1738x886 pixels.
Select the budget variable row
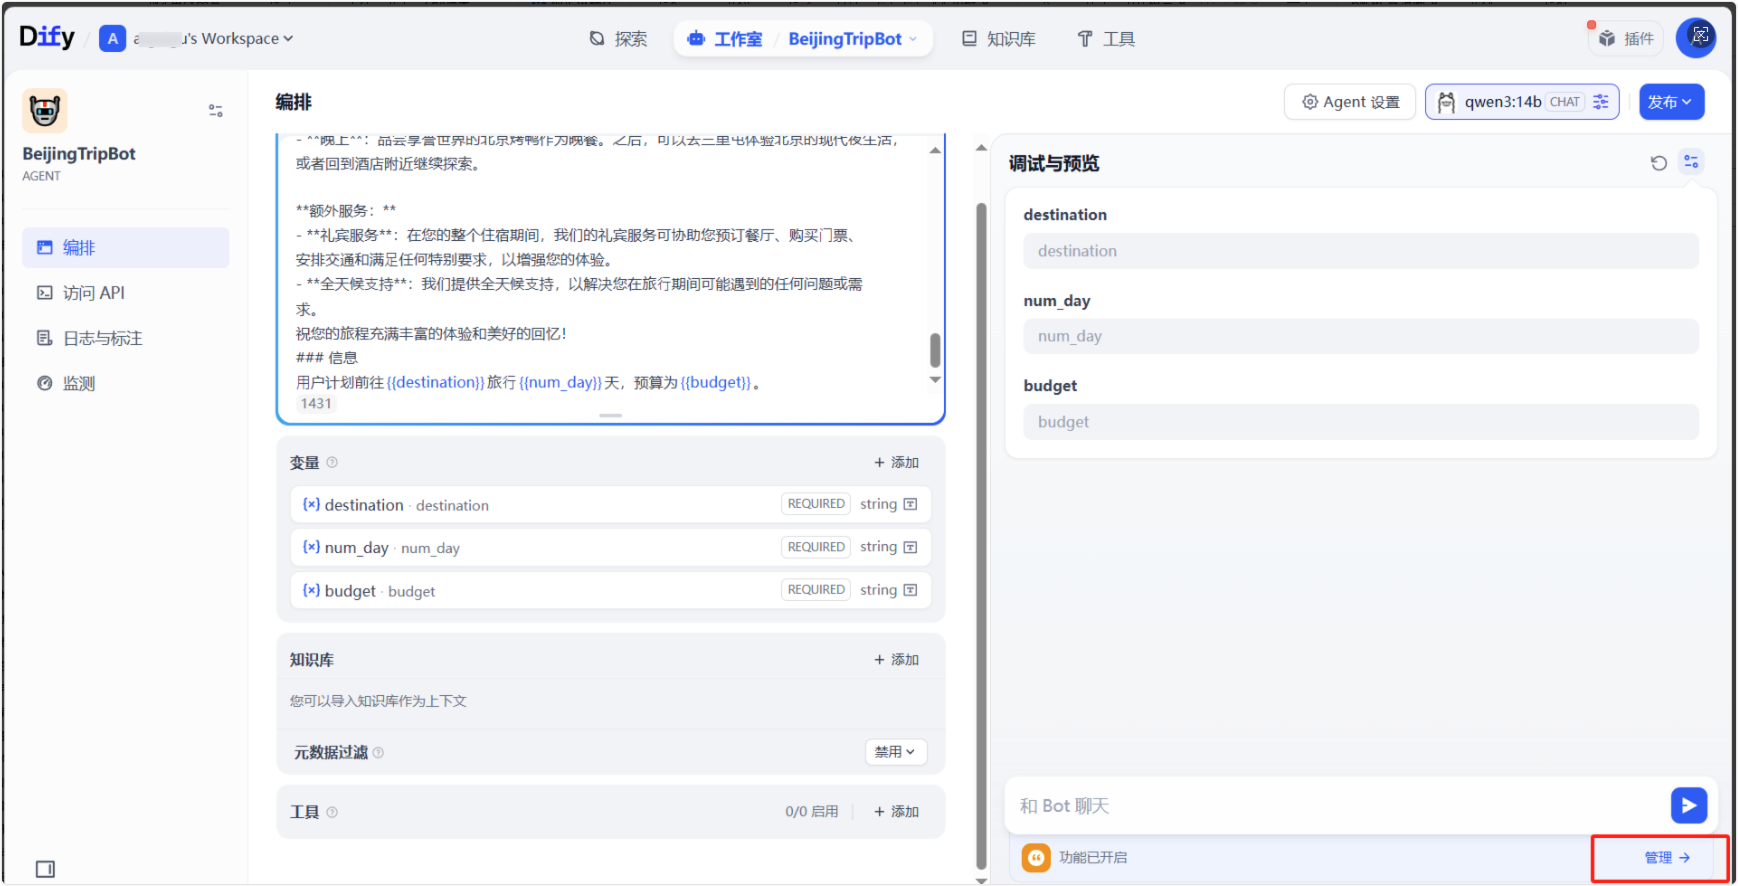pyautogui.click(x=611, y=591)
